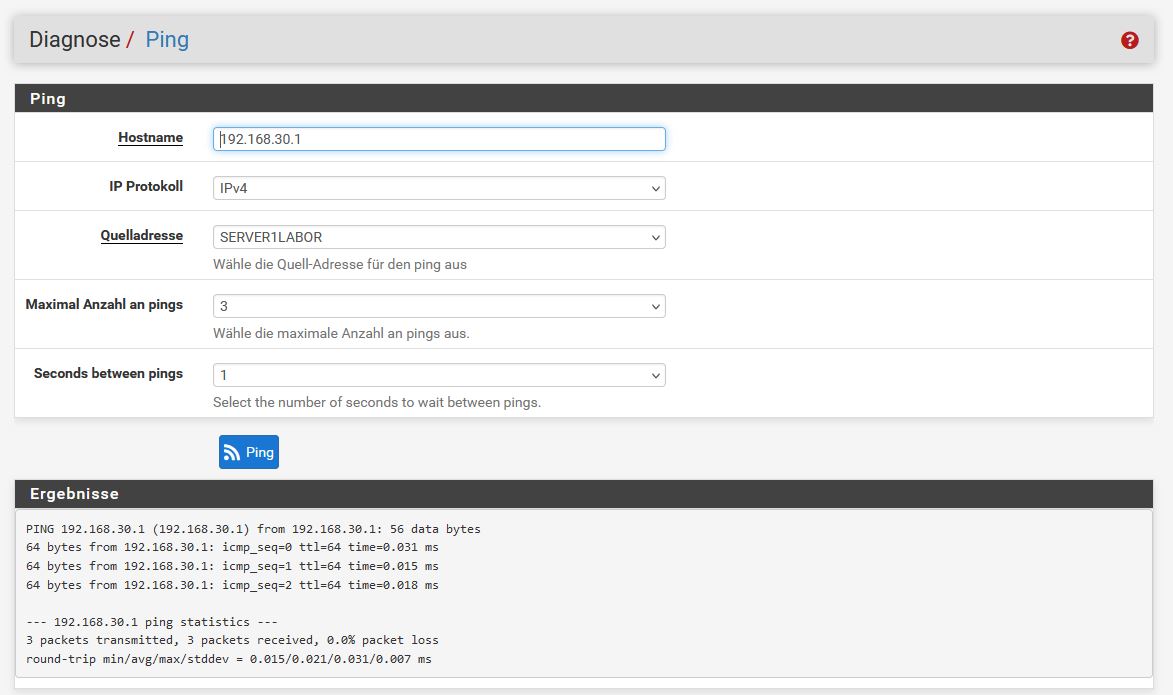Click the underlined Hostname label
This screenshot has height=695, width=1173.
click(x=150, y=138)
